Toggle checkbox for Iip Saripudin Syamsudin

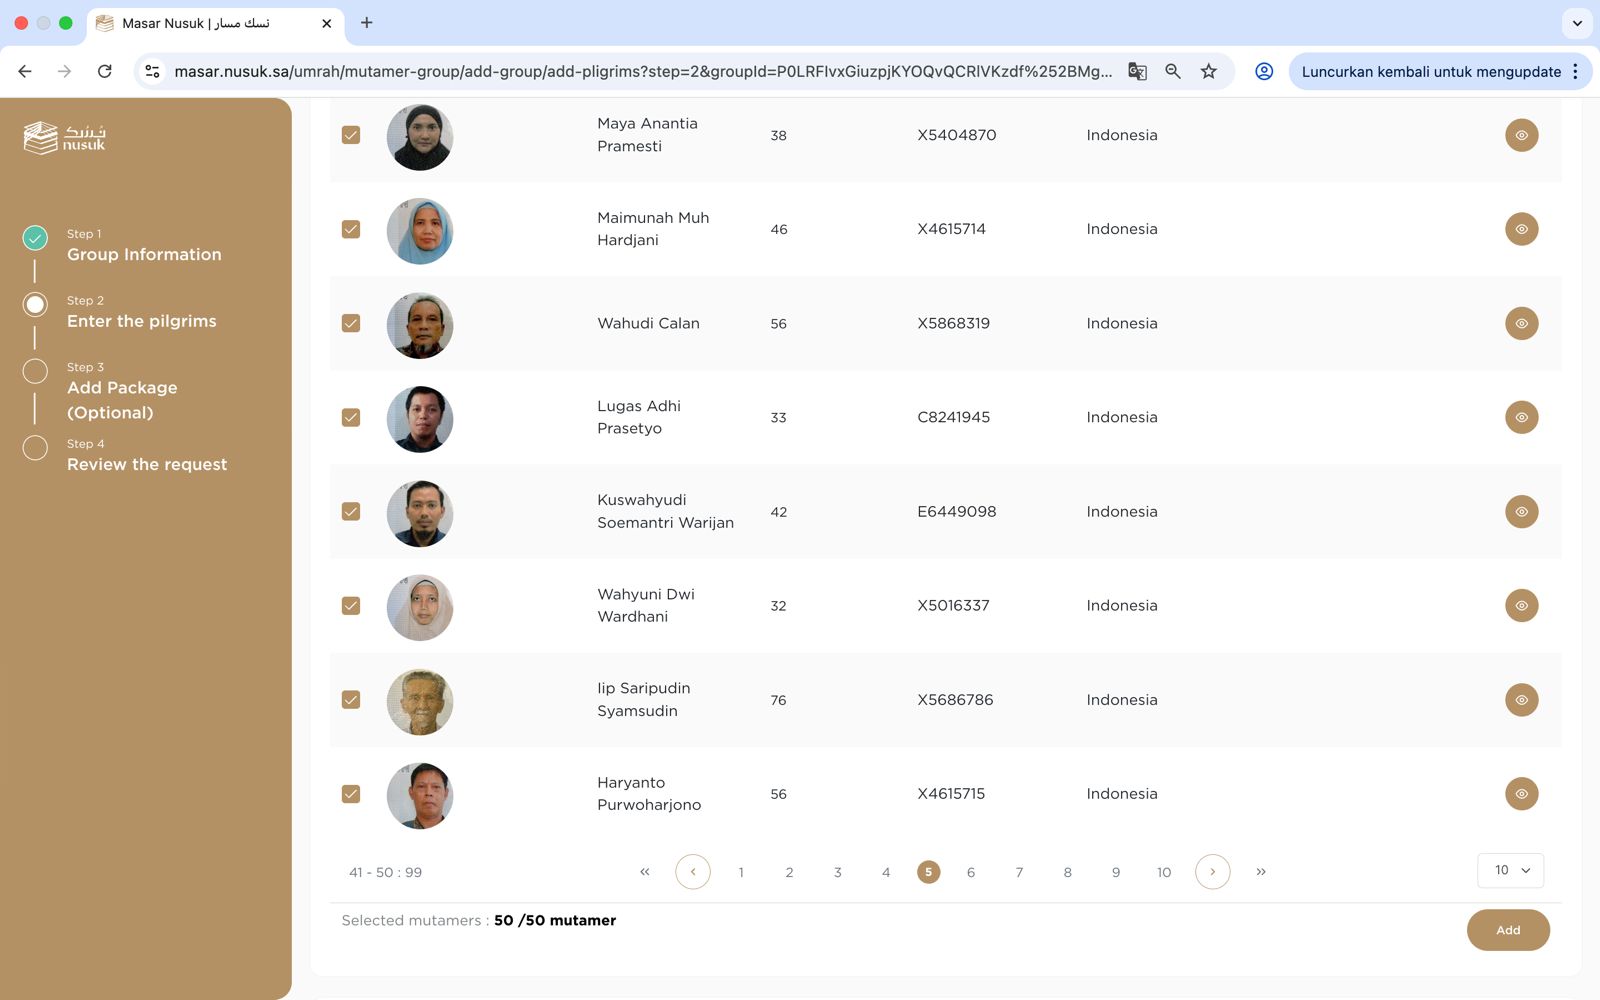pyautogui.click(x=351, y=700)
